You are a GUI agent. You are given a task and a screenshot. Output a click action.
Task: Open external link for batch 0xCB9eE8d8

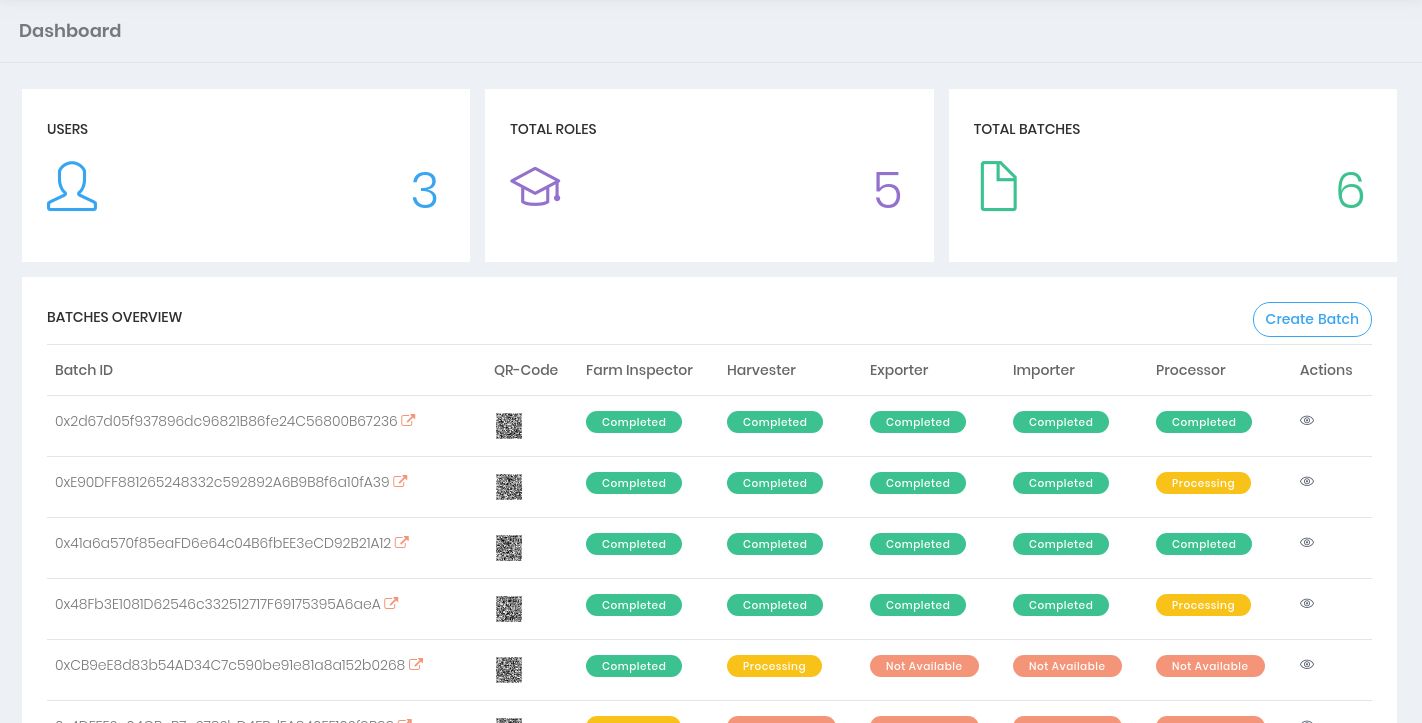tap(416, 665)
